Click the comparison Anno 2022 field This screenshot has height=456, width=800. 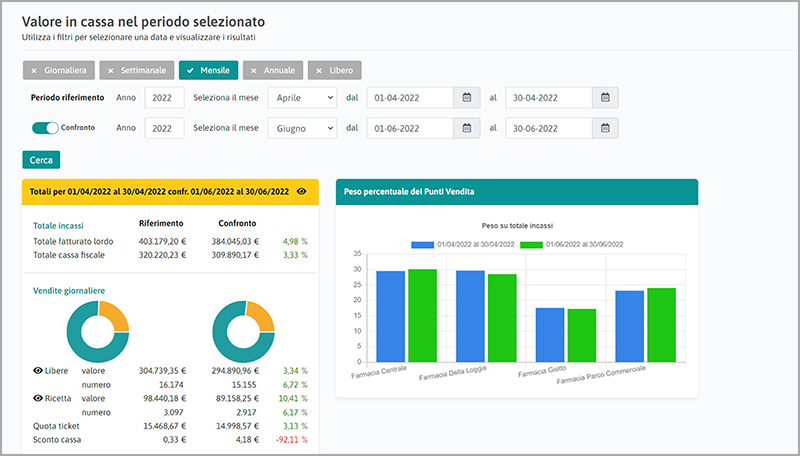pyautogui.click(x=164, y=128)
